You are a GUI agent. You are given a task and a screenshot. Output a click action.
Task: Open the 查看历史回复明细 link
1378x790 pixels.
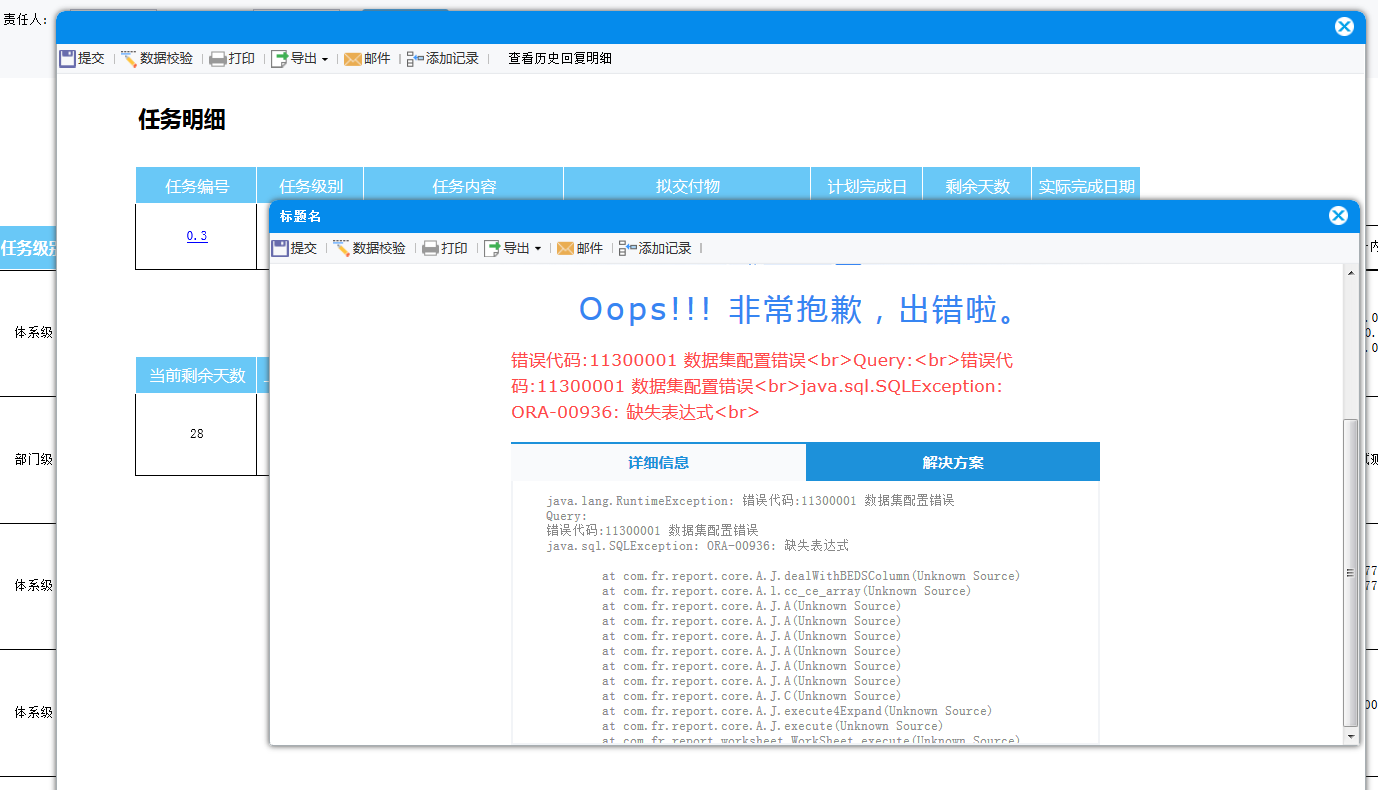pos(559,59)
